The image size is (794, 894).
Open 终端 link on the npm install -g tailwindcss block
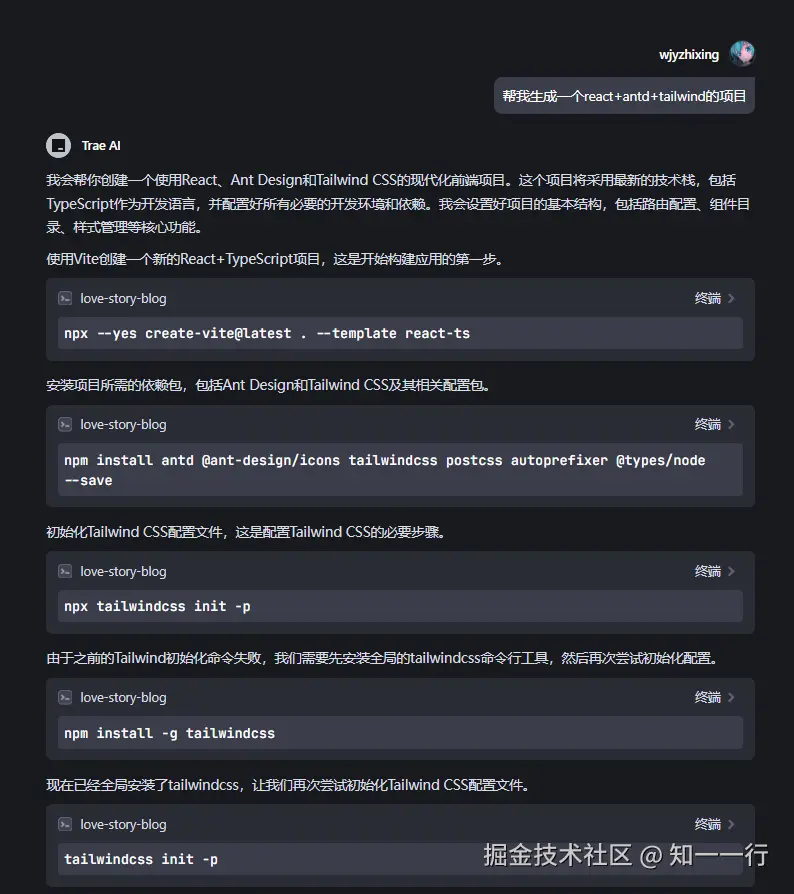pyautogui.click(x=707, y=697)
